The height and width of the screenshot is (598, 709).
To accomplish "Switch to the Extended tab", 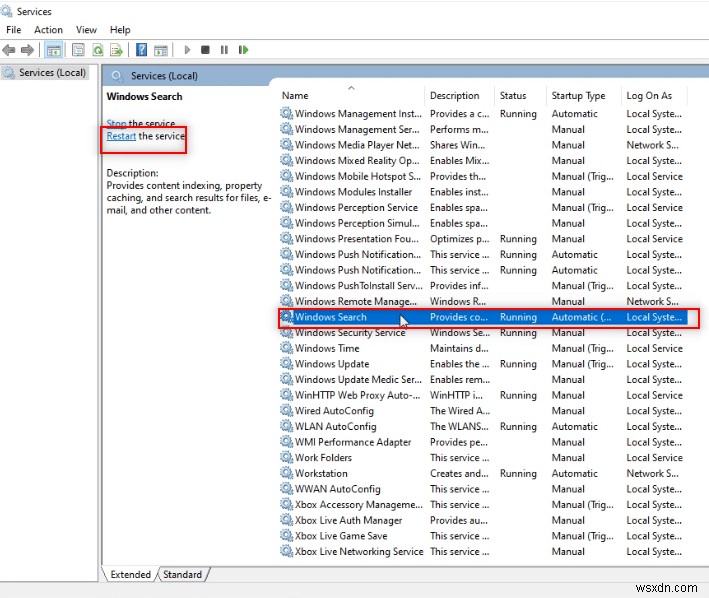I will (130, 574).
